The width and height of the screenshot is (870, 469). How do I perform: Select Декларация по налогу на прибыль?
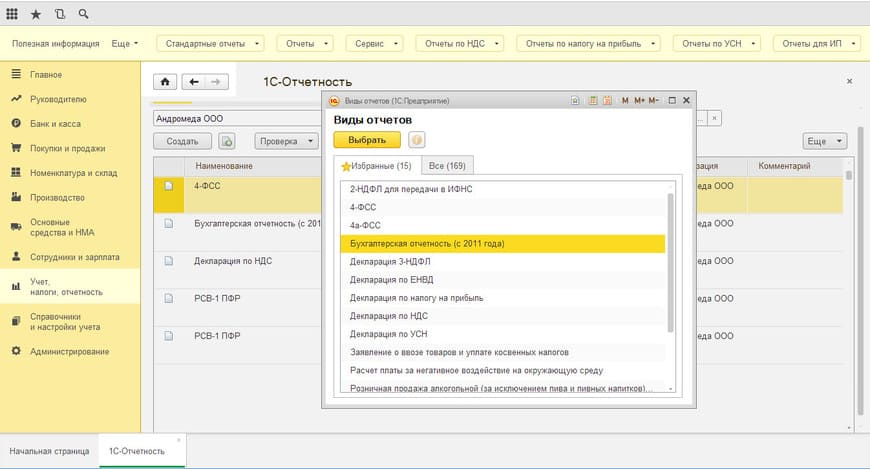click(x=503, y=298)
